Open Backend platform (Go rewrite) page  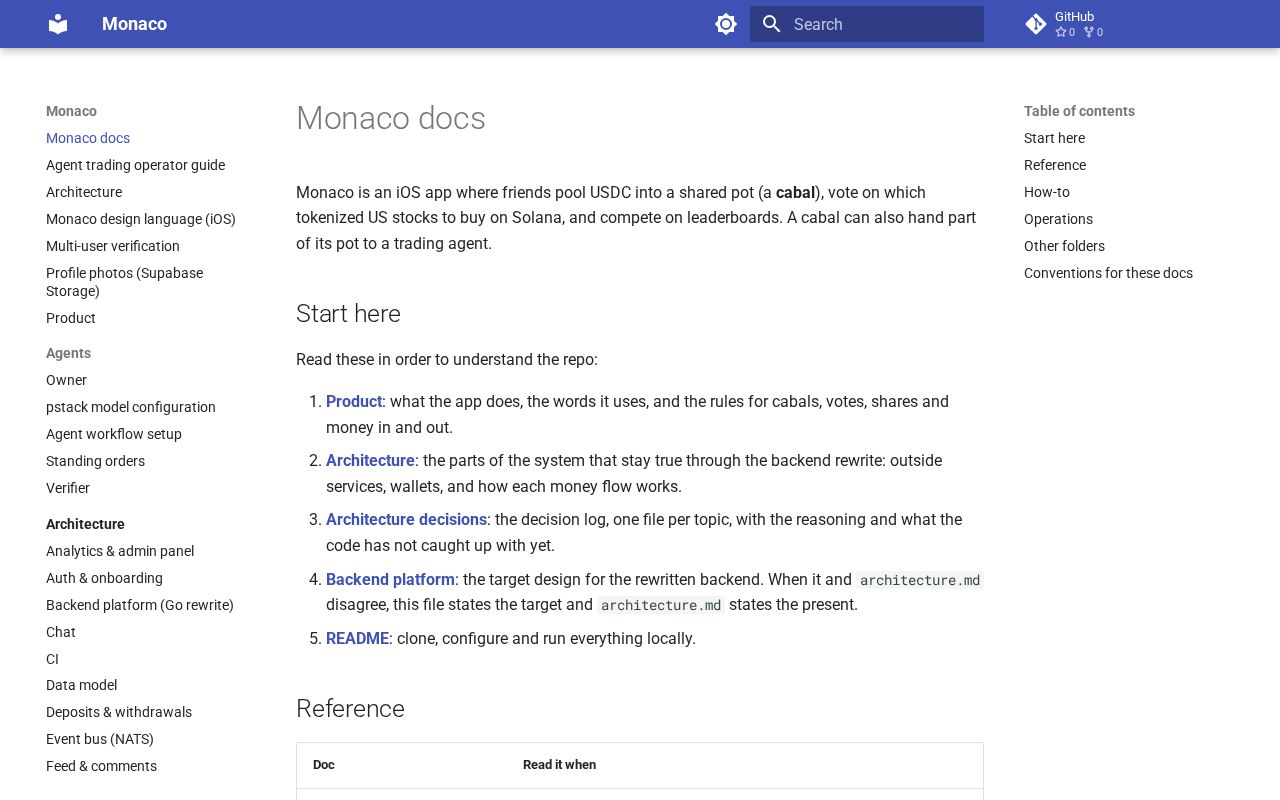[x=140, y=605]
